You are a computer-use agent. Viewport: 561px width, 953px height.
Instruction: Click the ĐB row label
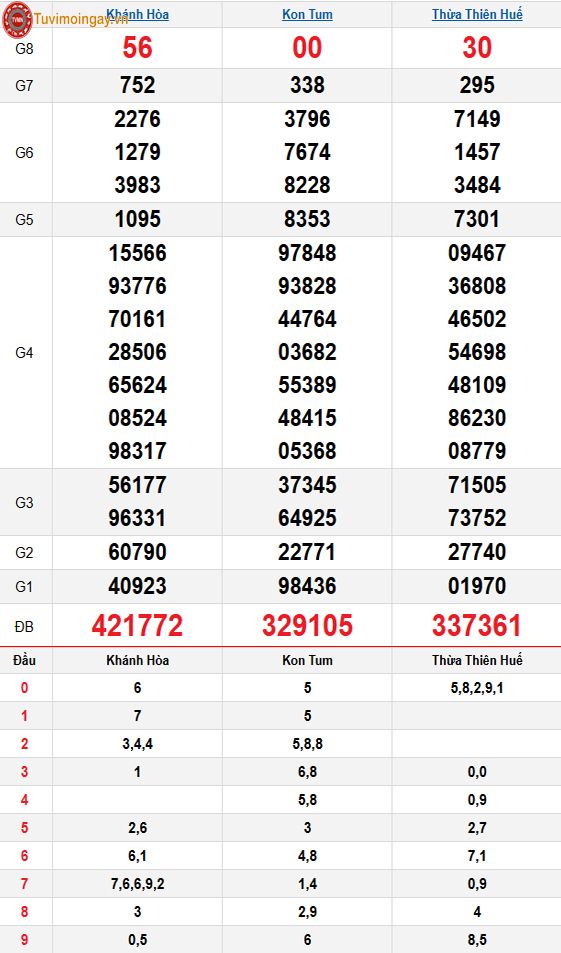coord(24,627)
